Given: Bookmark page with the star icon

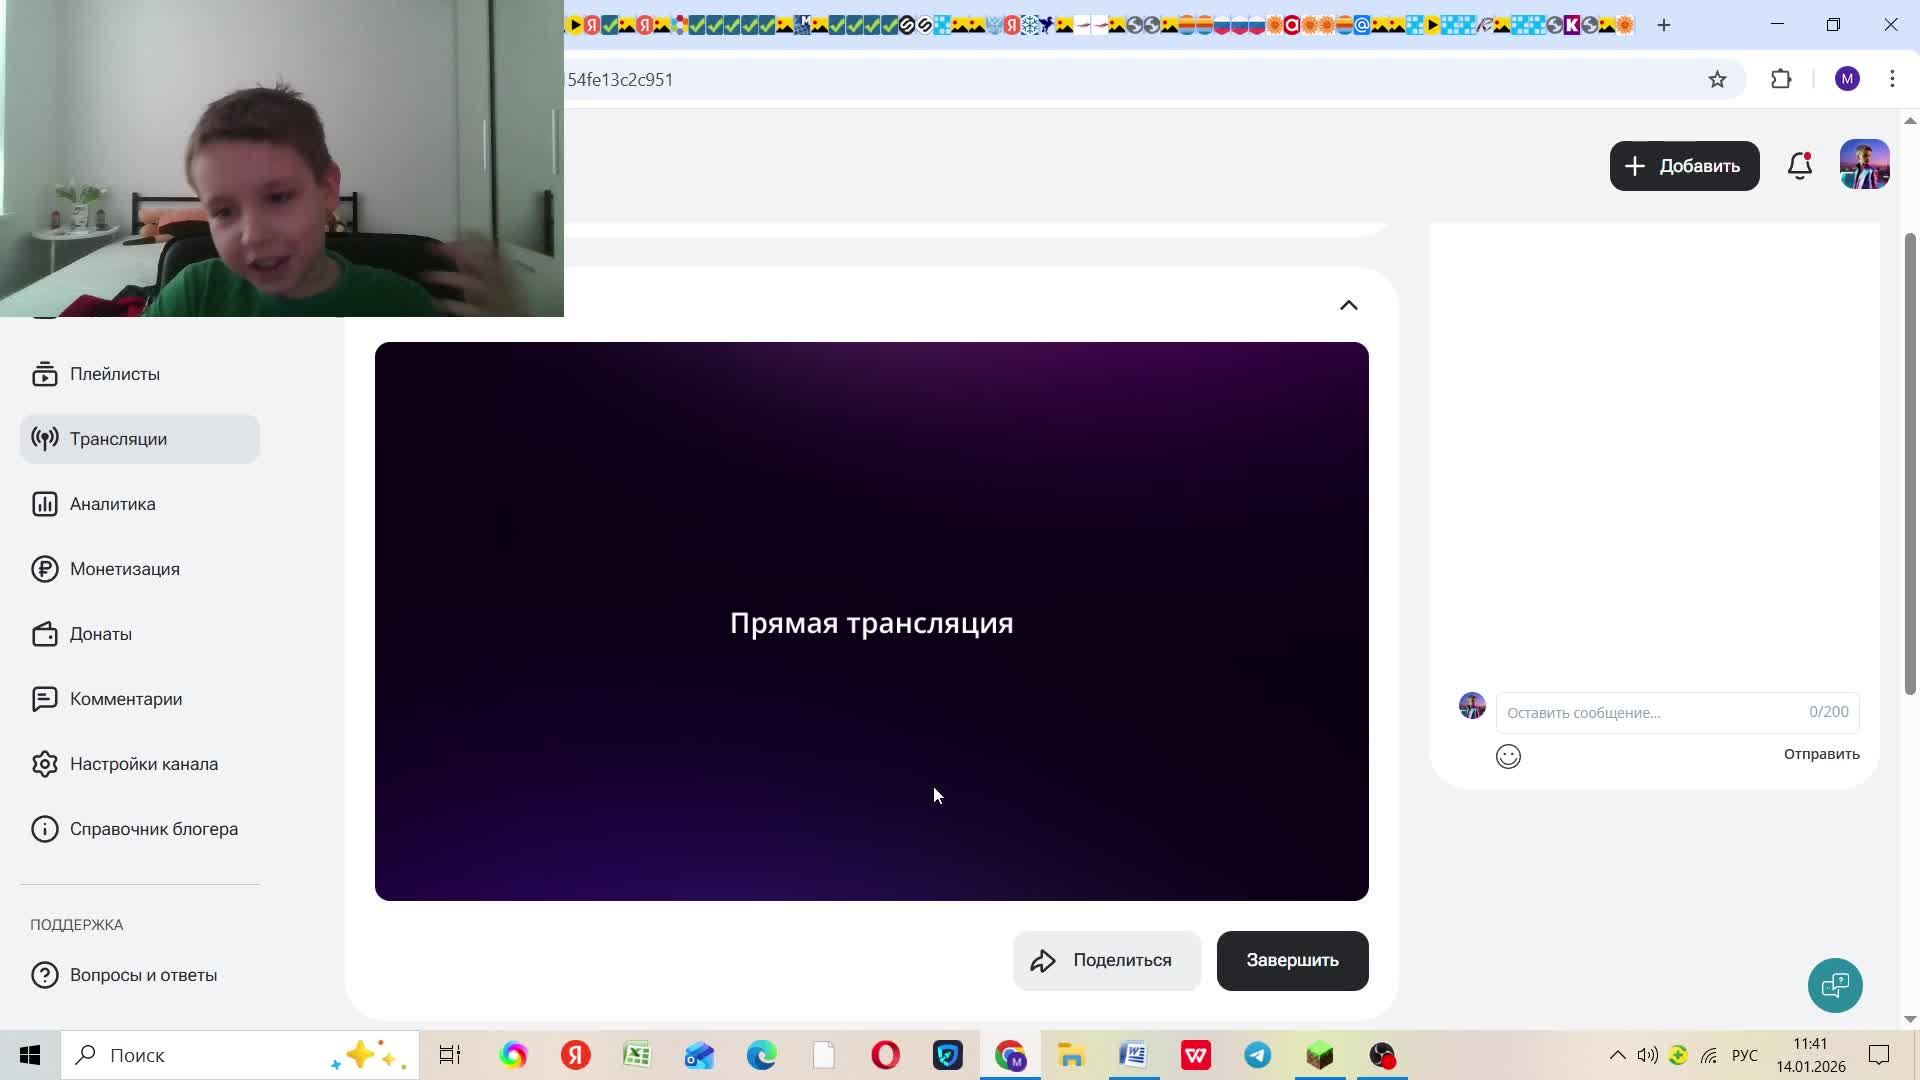Looking at the screenshot, I should 1717,80.
